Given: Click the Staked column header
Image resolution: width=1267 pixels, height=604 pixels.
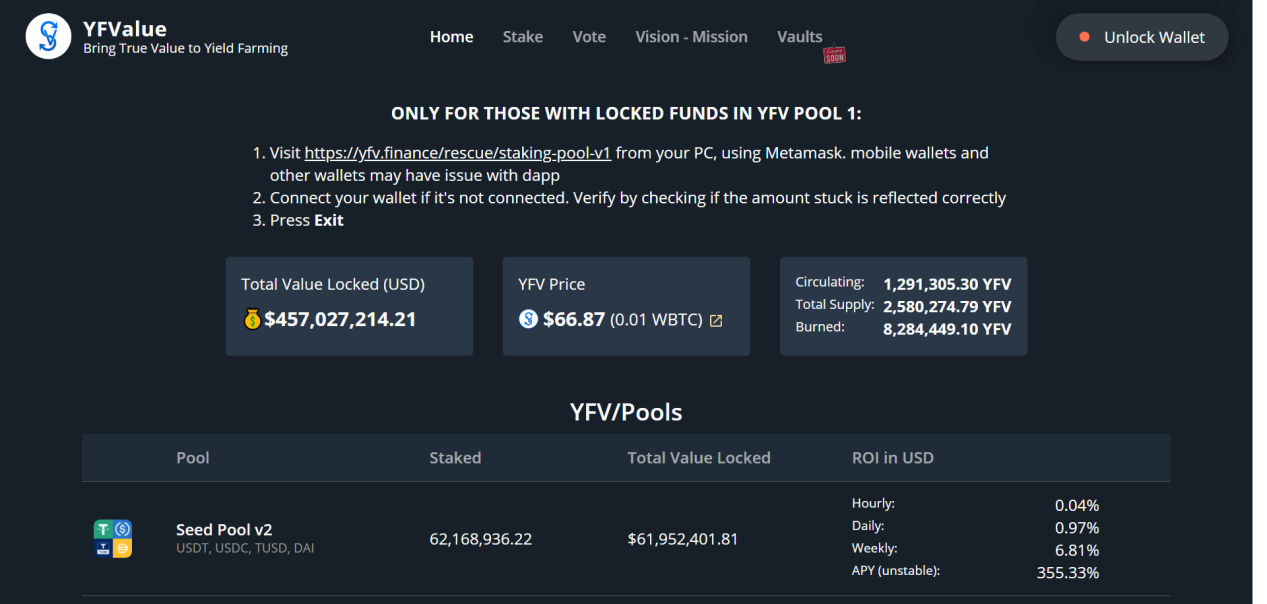Looking at the screenshot, I should (x=455, y=458).
